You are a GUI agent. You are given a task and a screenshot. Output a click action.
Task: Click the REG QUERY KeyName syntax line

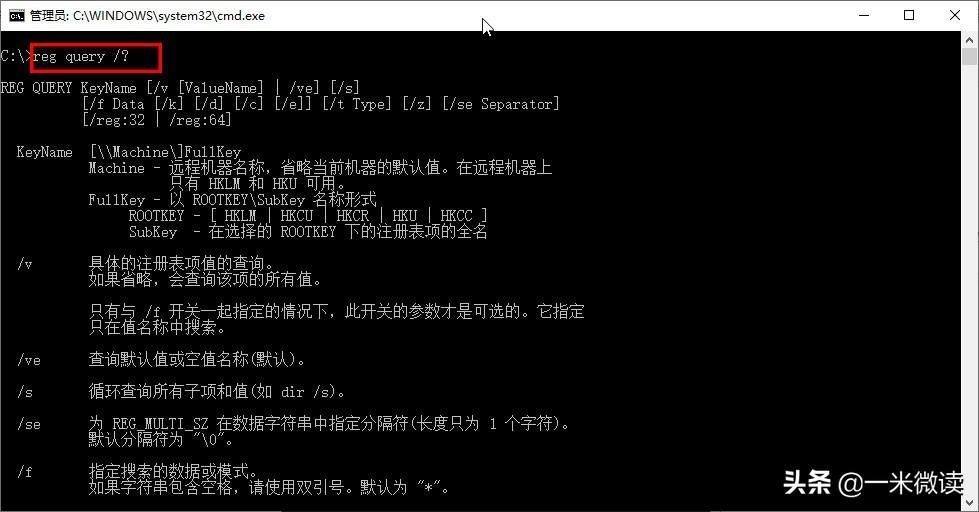pyautogui.click(x=180, y=88)
